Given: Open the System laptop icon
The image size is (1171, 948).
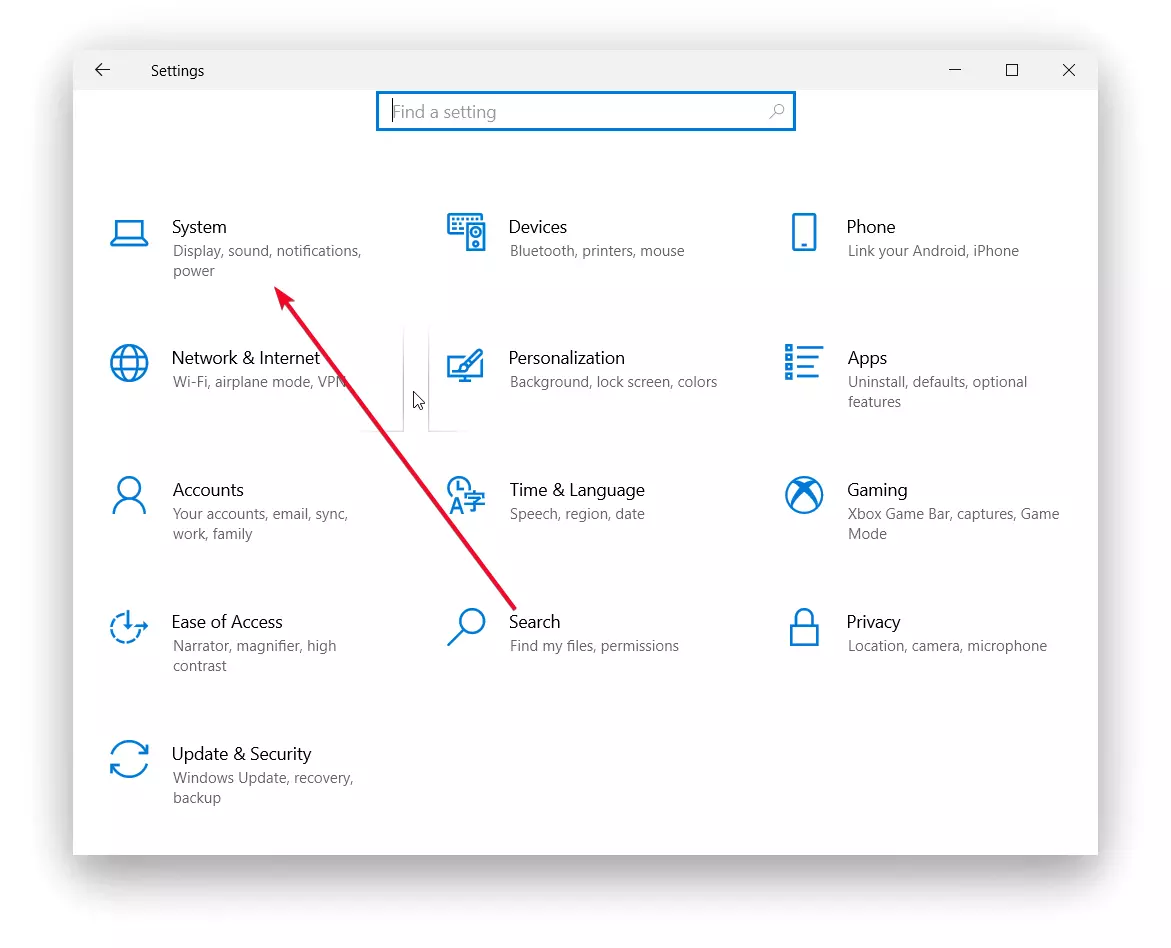Looking at the screenshot, I should click(x=129, y=233).
